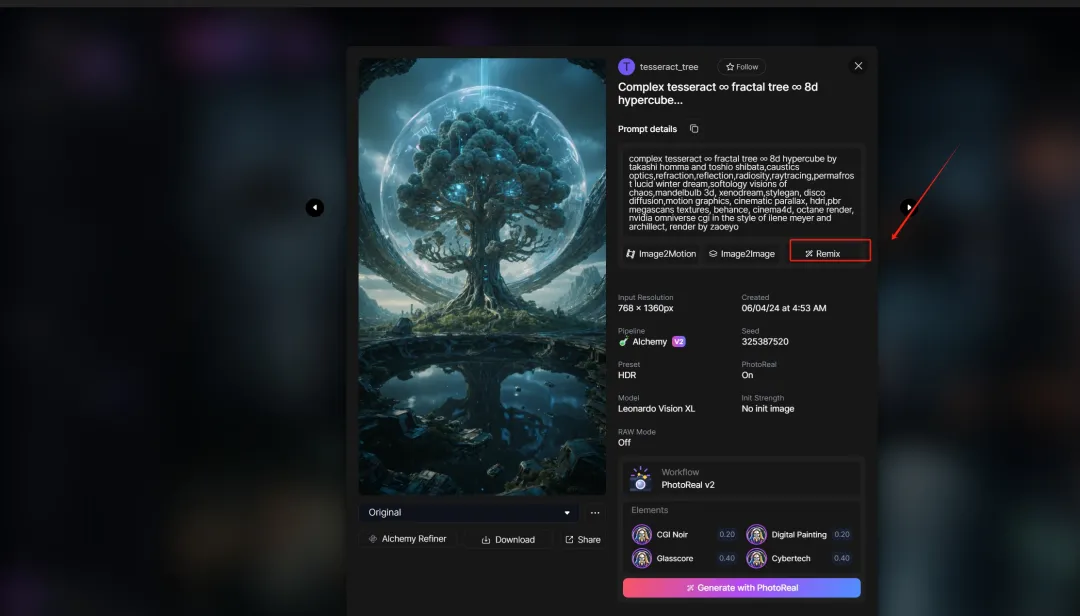Click the CGI Noir element icon
The width and height of the screenshot is (1080, 616).
[x=642, y=535]
